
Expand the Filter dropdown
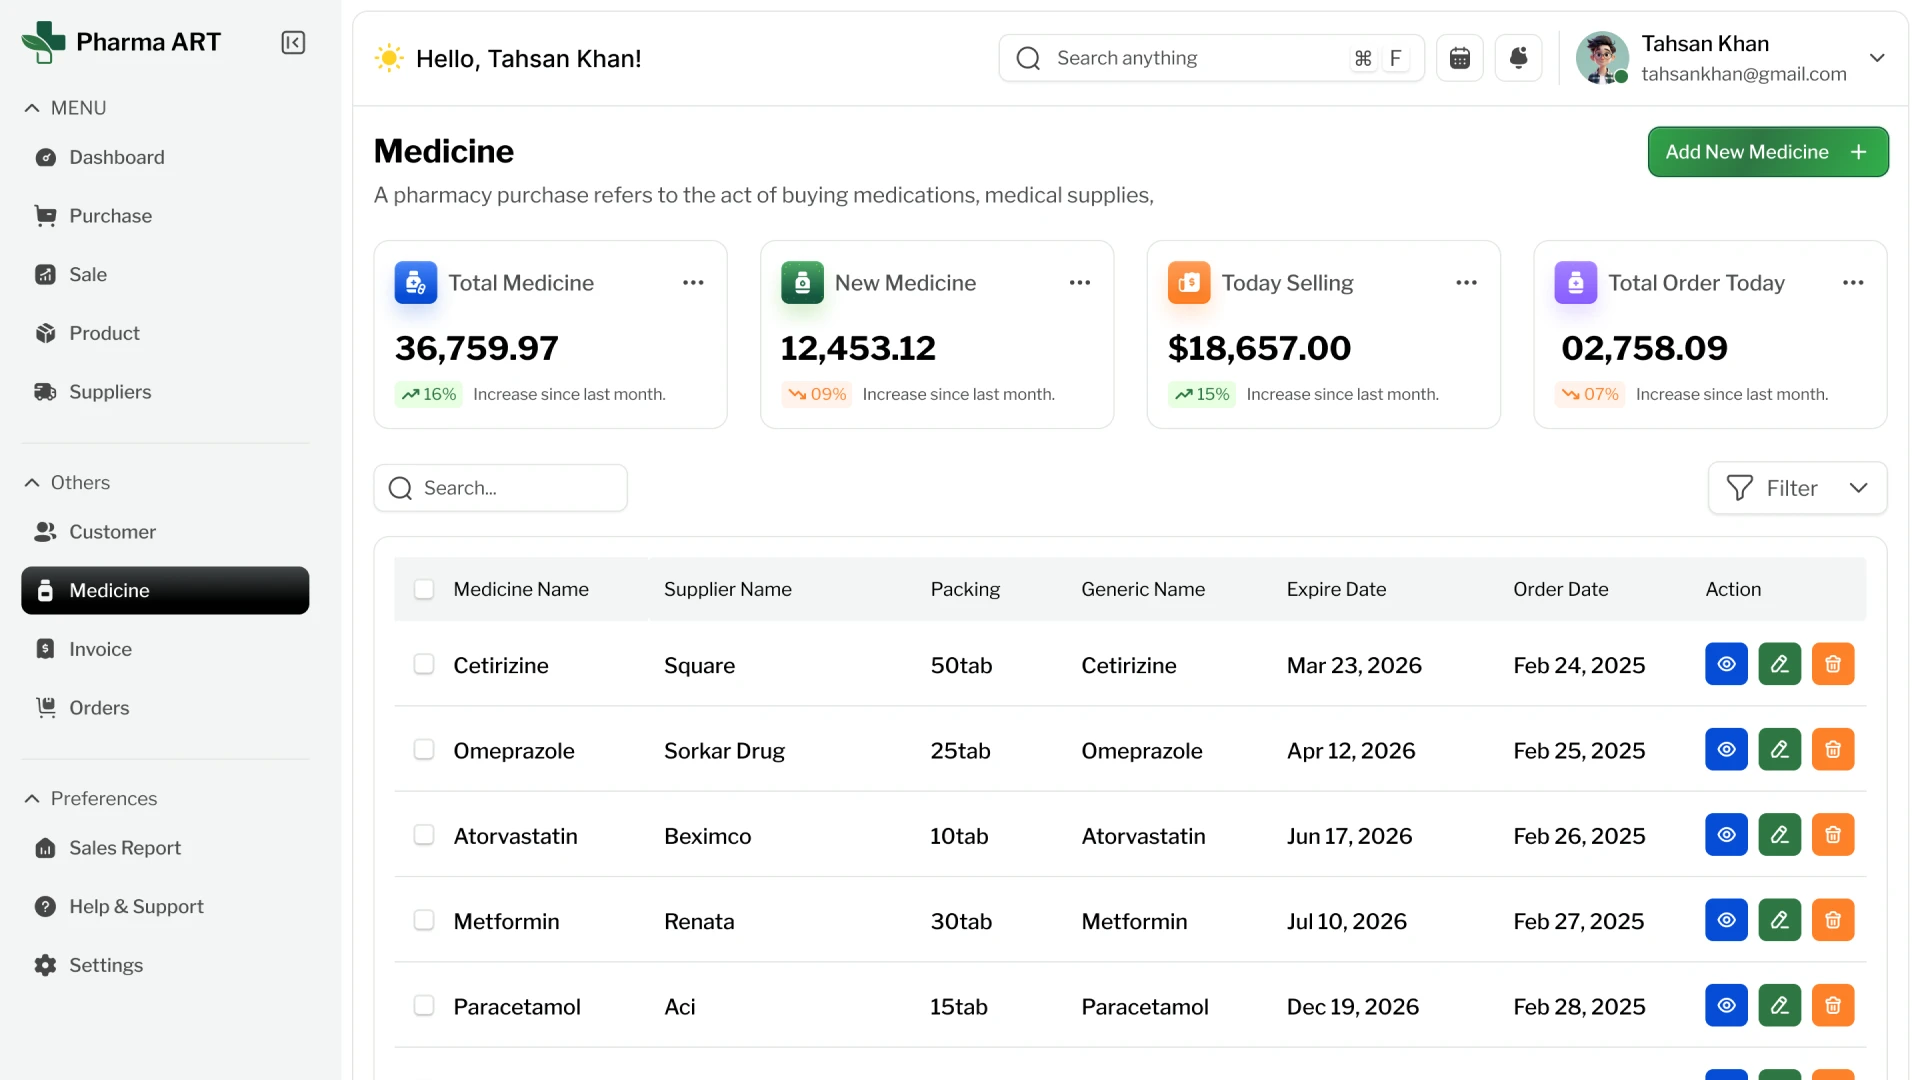click(x=1797, y=488)
